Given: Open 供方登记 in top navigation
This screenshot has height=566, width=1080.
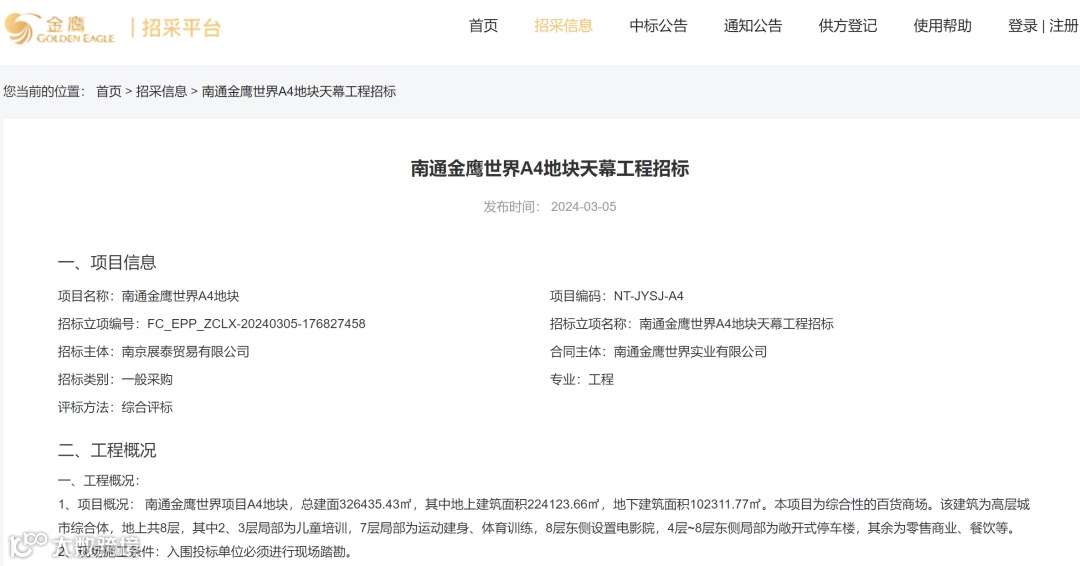Looking at the screenshot, I should (x=848, y=26).
